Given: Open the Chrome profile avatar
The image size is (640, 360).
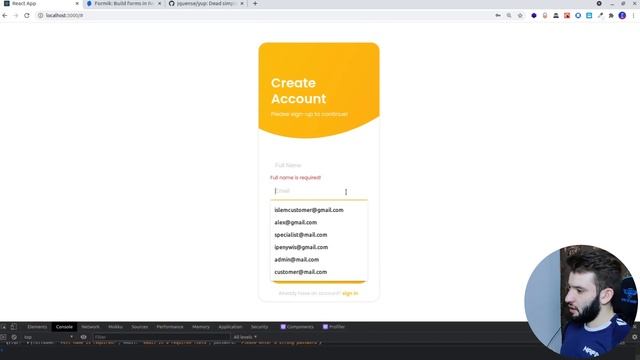Looking at the screenshot, I should (x=622, y=16).
